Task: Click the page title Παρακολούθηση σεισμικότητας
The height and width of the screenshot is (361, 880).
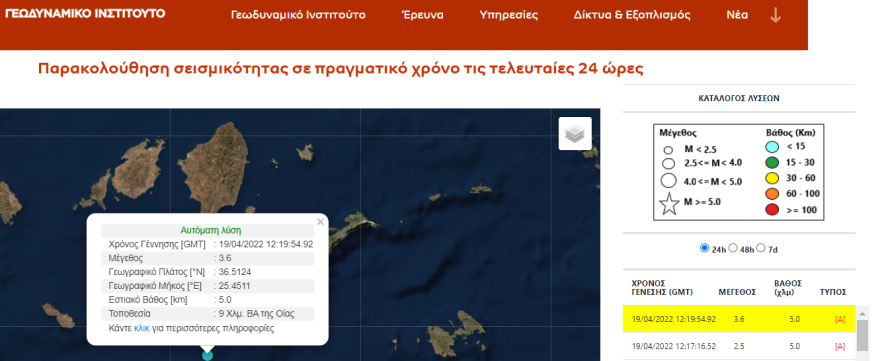Action: [340, 69]
